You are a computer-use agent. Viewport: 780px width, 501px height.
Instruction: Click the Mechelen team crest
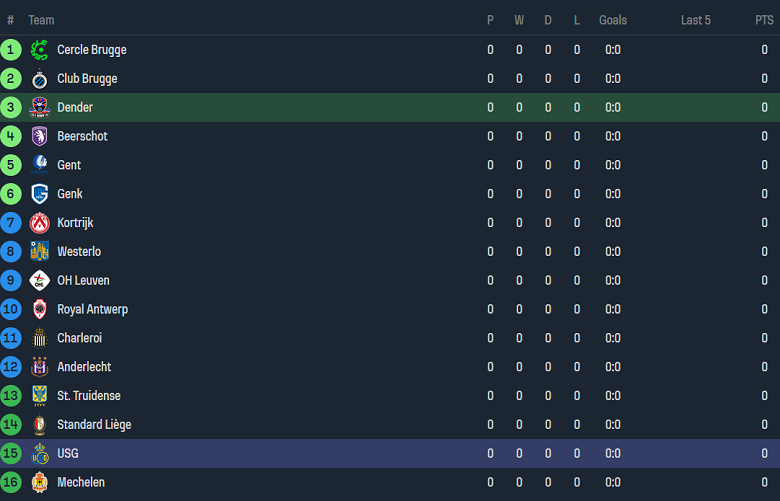click(40, 482)
